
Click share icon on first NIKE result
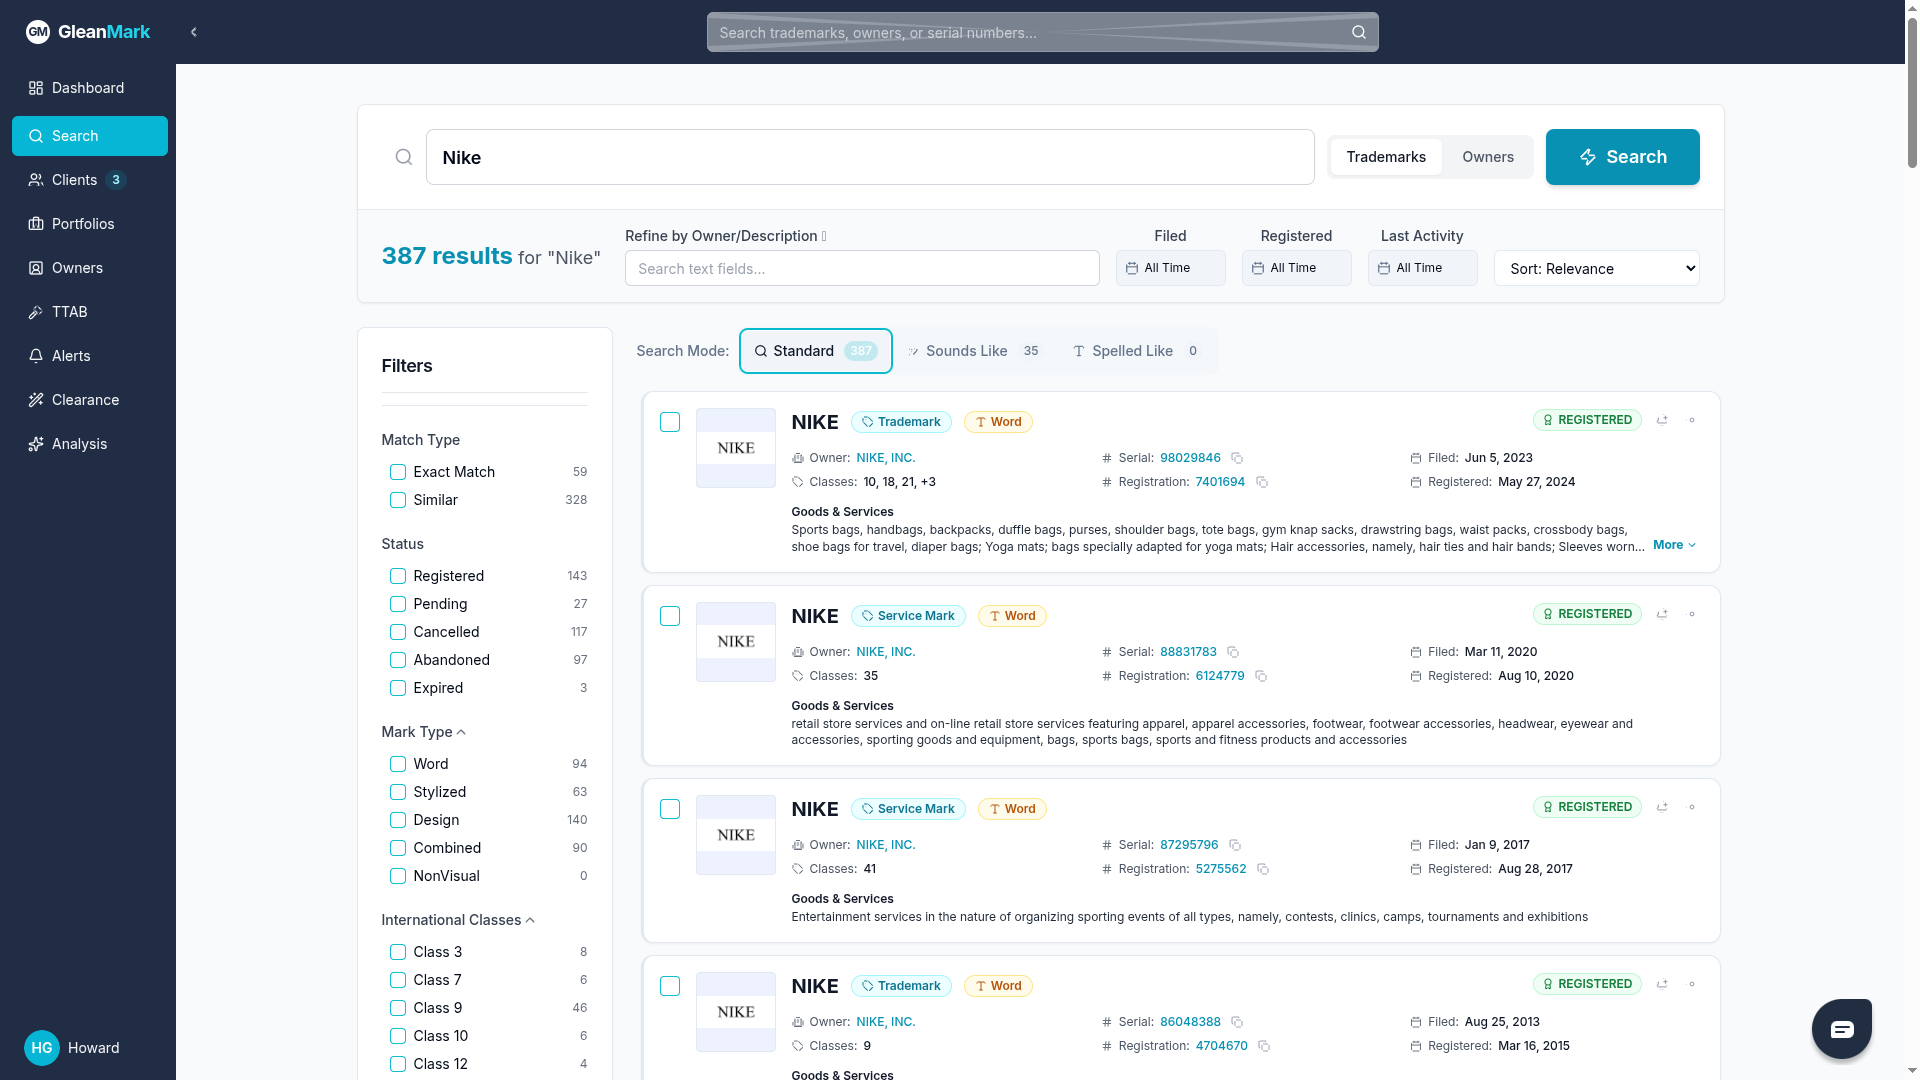click(x=1662, y=420)
